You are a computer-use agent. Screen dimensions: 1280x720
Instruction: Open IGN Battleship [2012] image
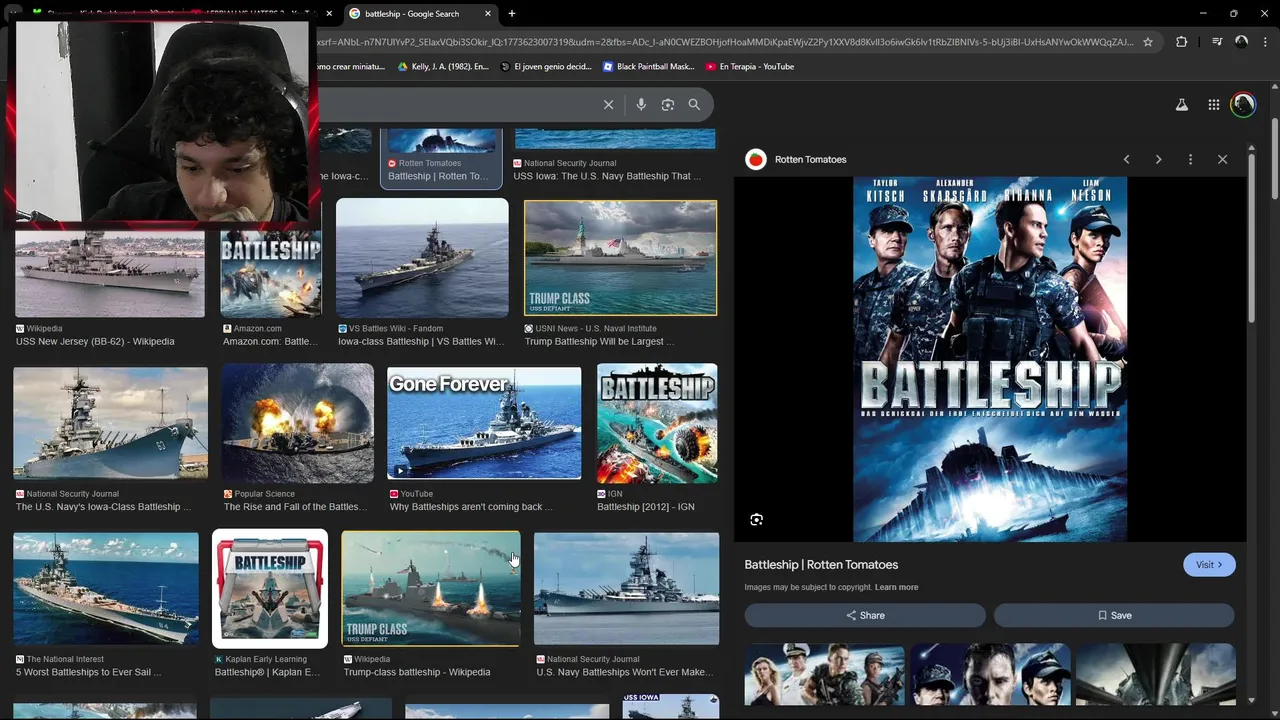point(657,423)
